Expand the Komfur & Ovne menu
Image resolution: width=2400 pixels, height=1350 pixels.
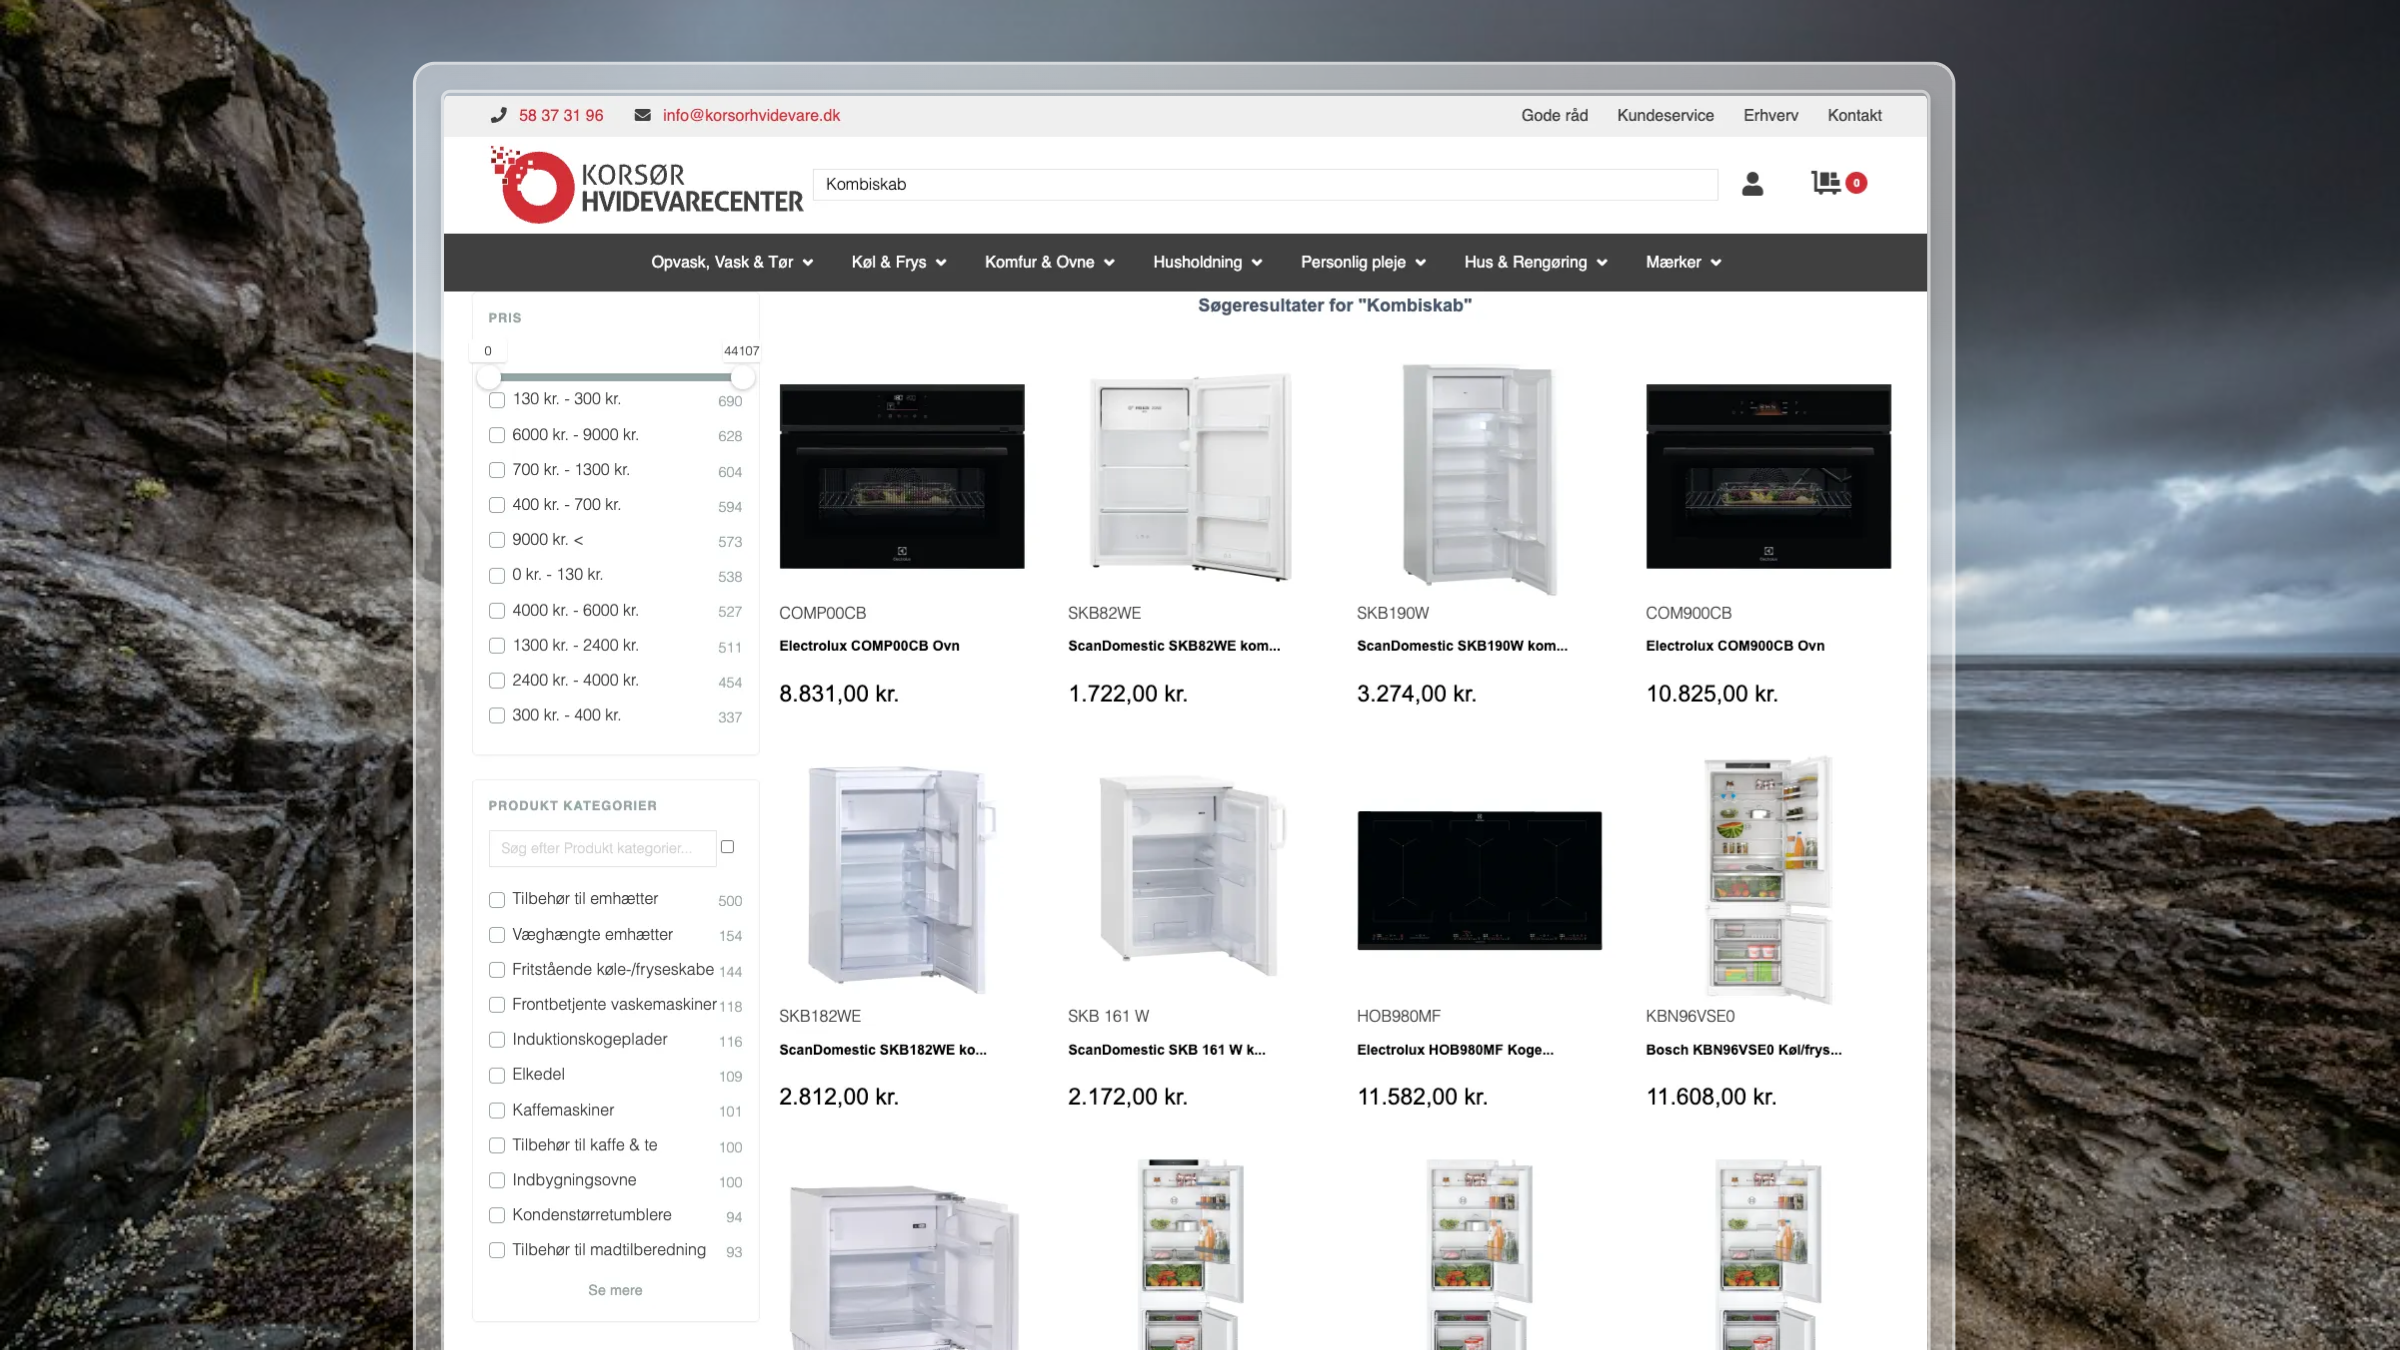click(1049, 262)
